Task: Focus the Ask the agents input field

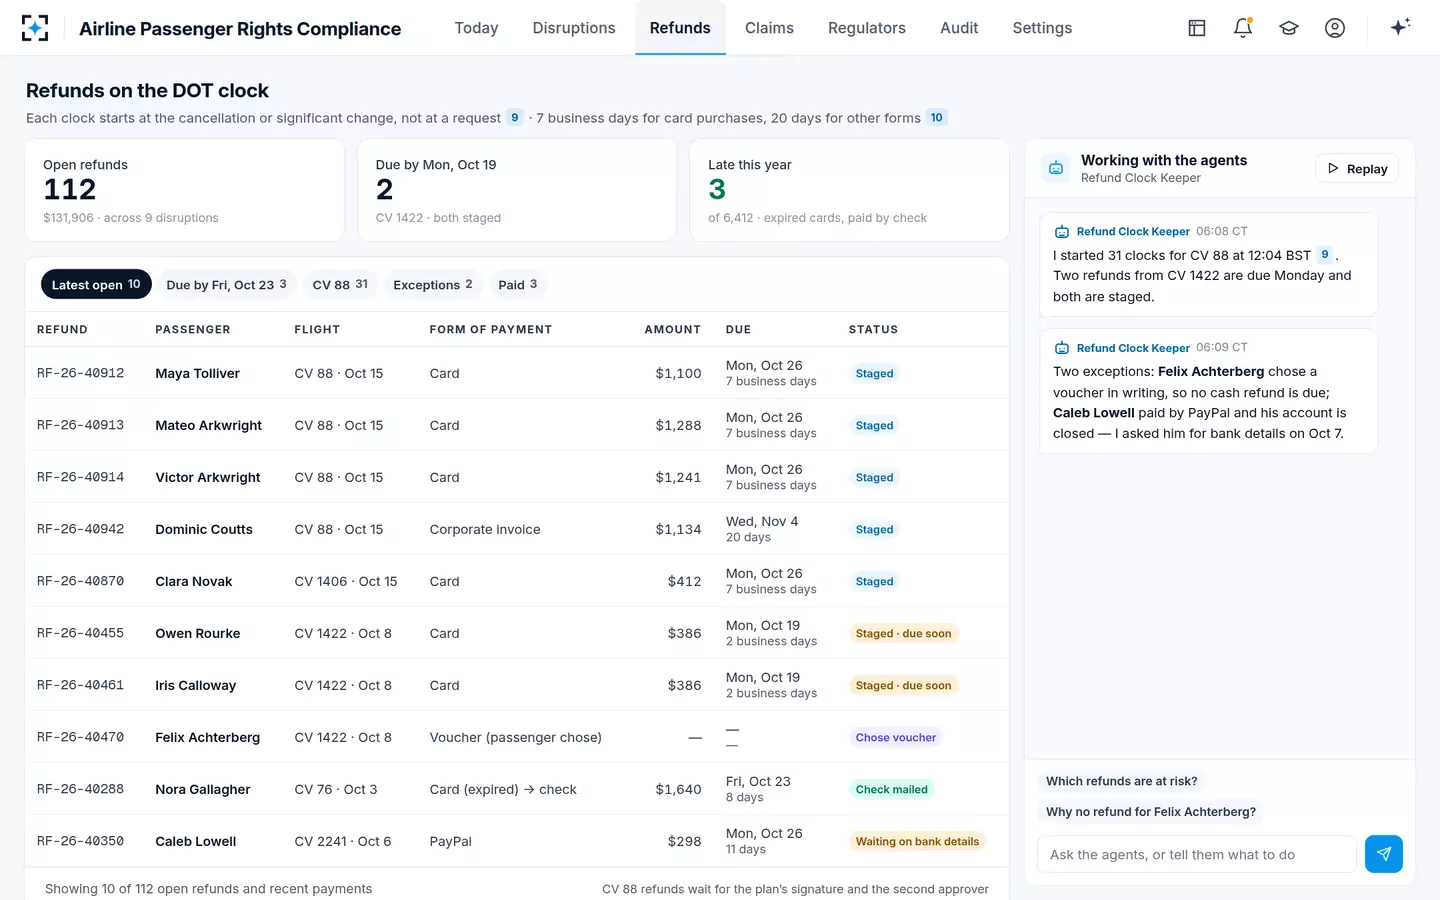Action: (x=1197, y=854)
